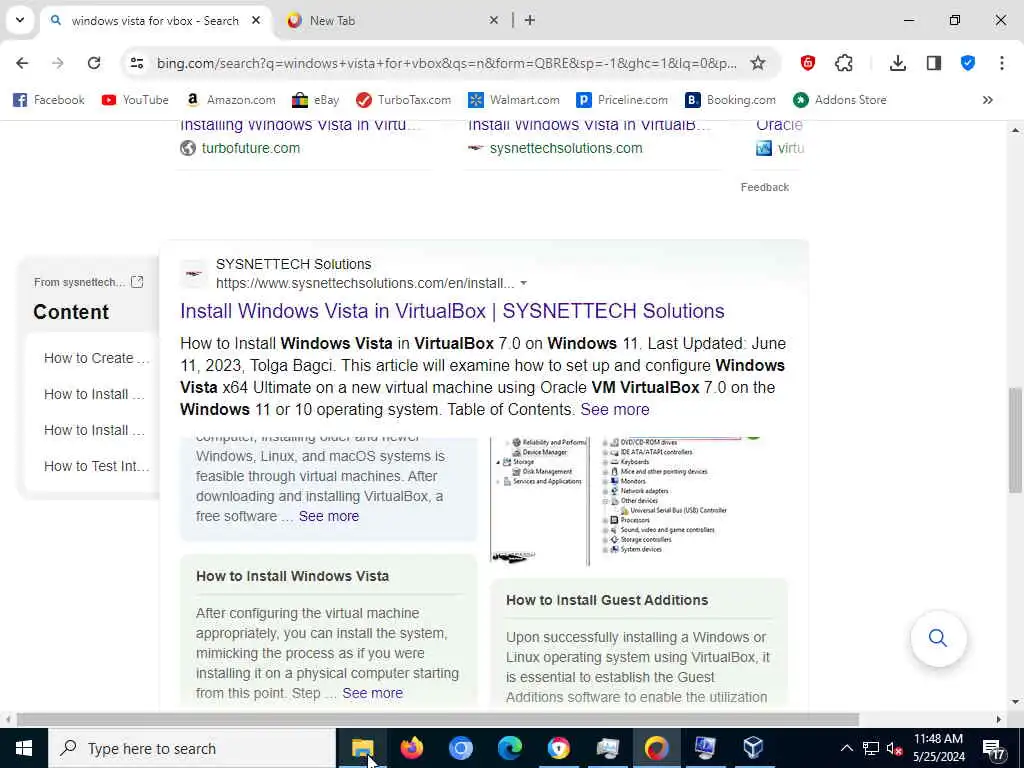Open the browser three-dot menu
The height and width of the screenshot is (768, 1024).
pyautogui.click(x=1002, y=63)
